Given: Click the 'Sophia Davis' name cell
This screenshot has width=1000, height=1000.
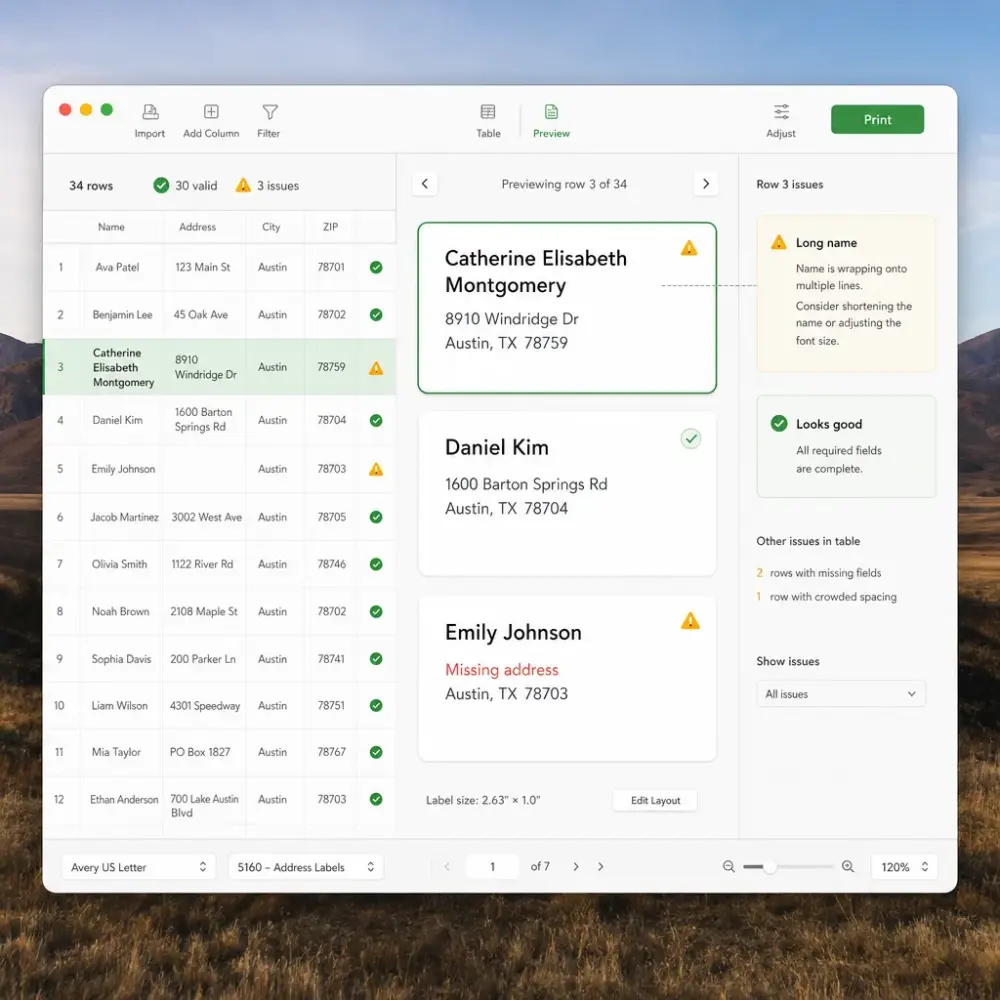Looking at the screenshot, I should coord(121,659).
